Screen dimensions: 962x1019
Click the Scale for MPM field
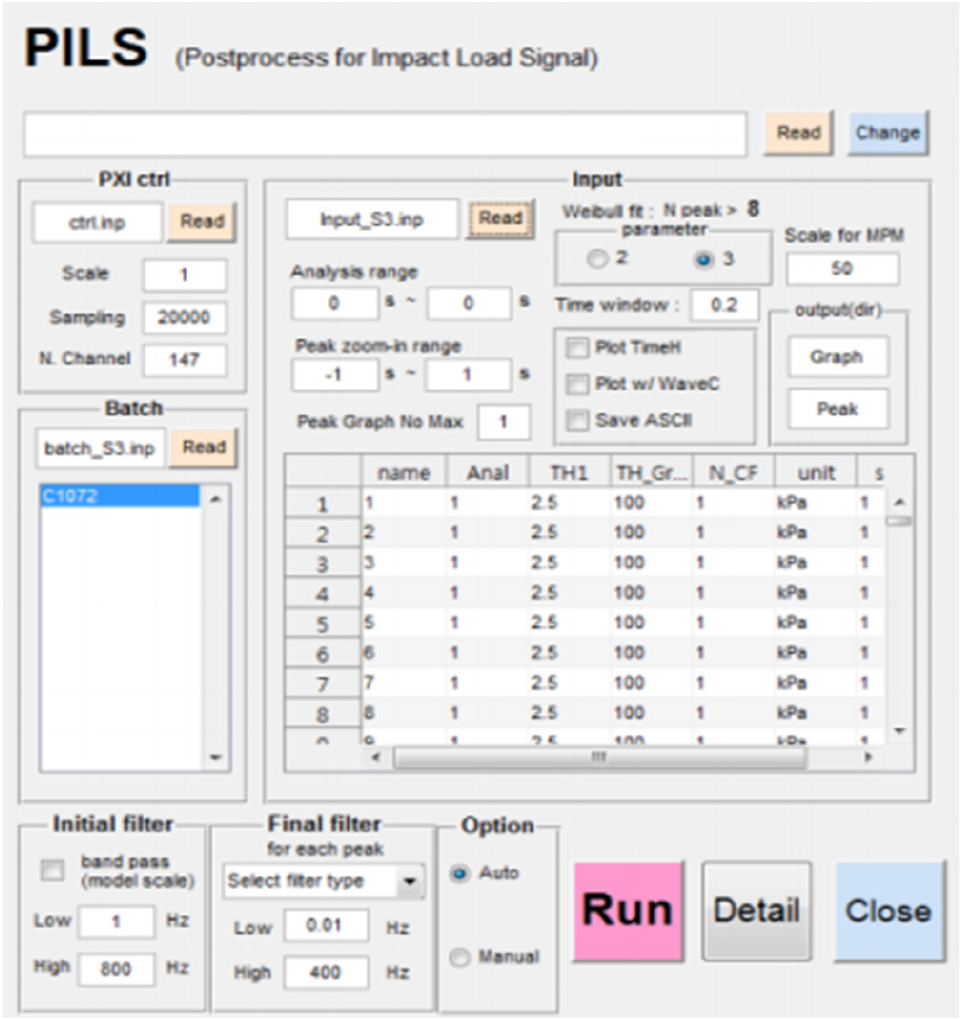pos(842,268)
